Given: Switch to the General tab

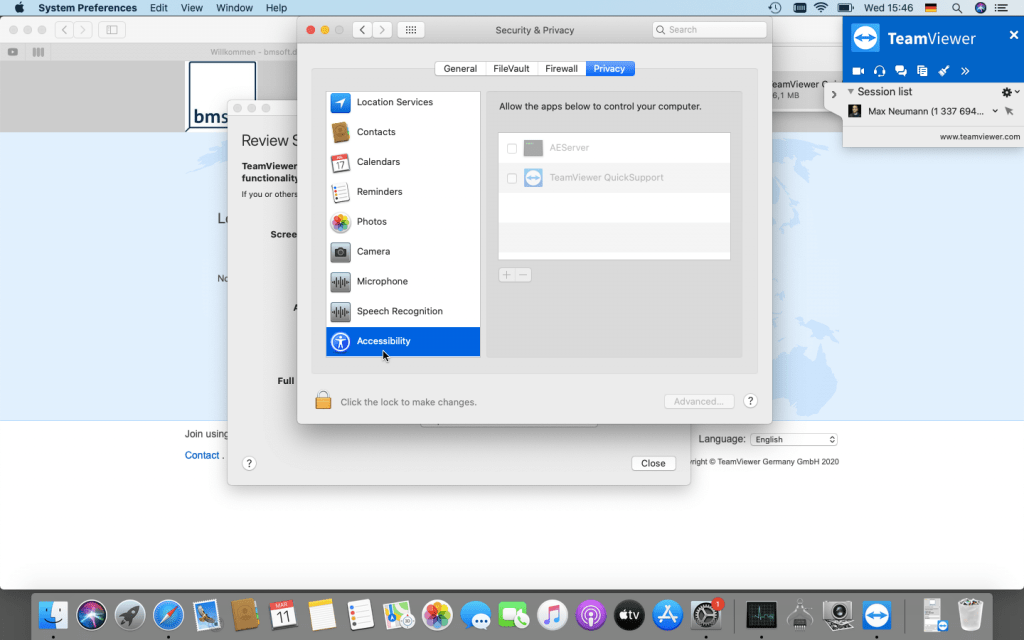Looking at the screenshot, I should [460, 69].
